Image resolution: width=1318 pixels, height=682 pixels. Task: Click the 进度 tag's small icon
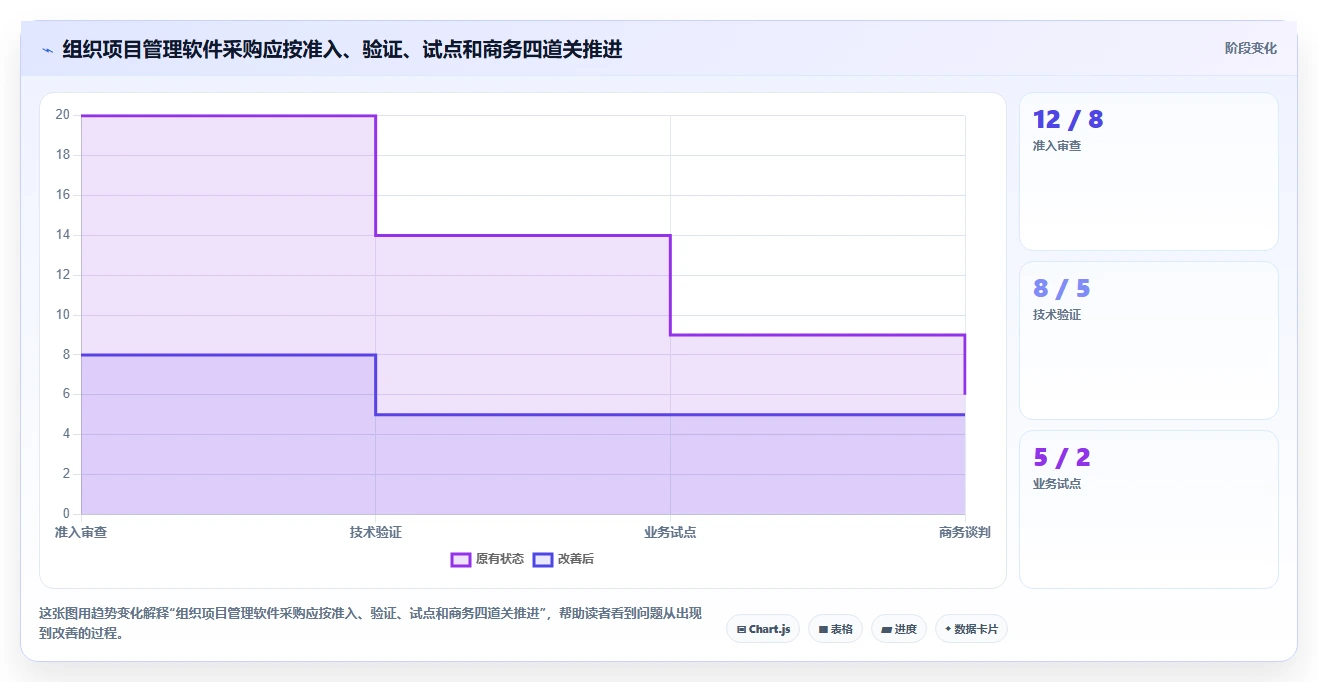tap(887, 629)
